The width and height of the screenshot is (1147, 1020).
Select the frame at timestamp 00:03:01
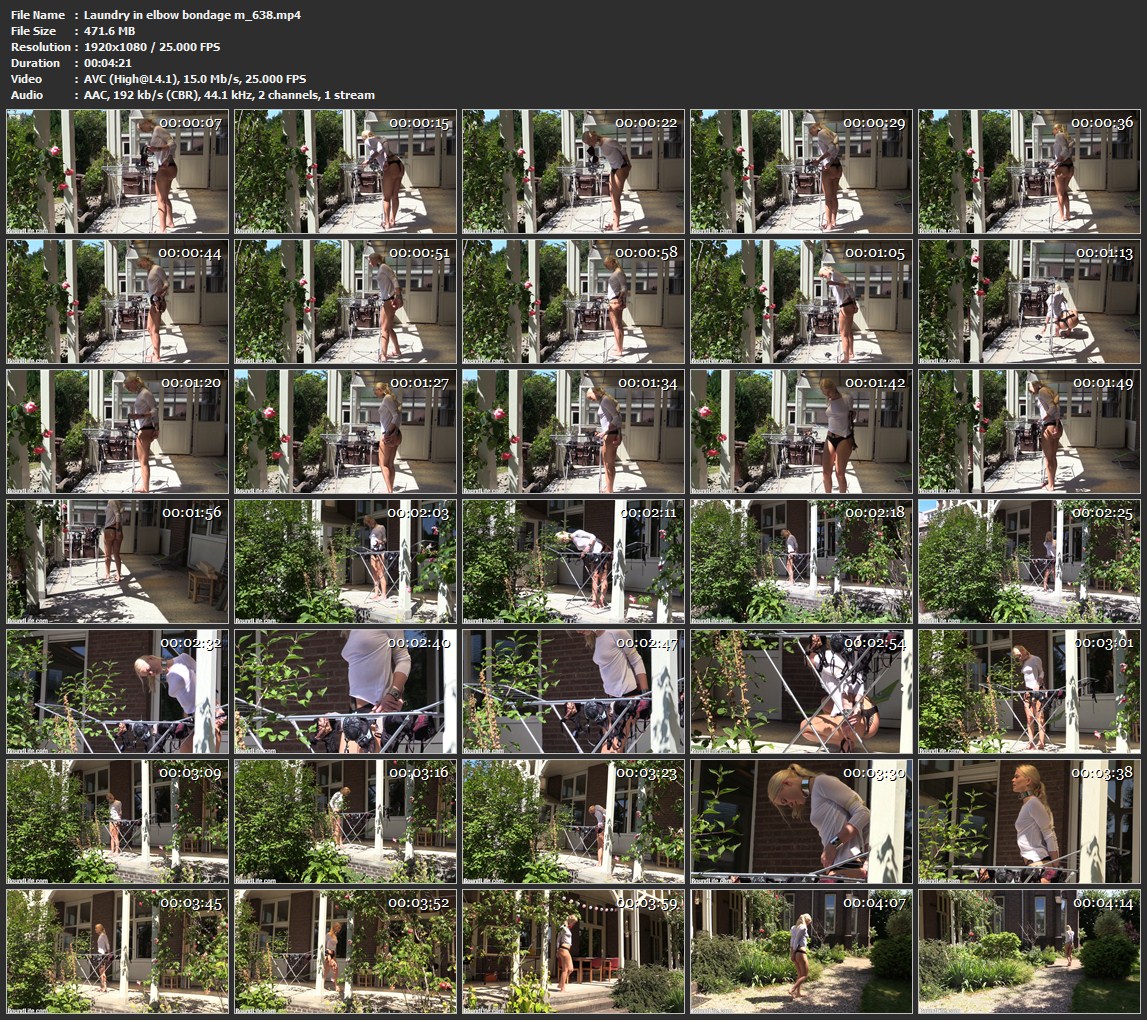(1029, 692)
